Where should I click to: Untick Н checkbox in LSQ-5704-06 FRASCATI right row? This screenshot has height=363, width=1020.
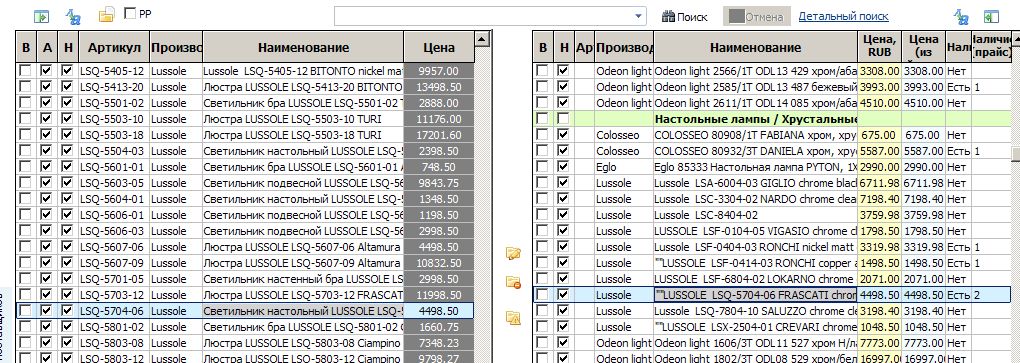coord(563,295)
